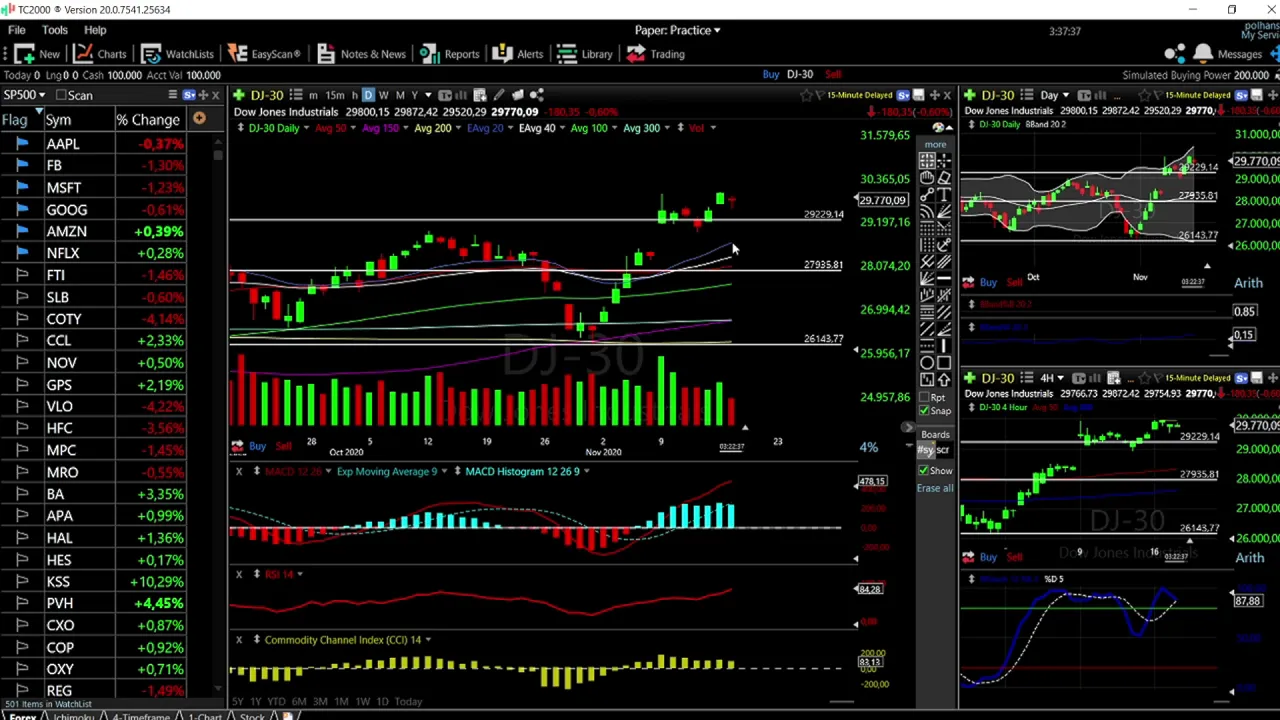Screen dimensions: 1280x720
Task: Open the Library toolbar item
Action: click(585, 54)
